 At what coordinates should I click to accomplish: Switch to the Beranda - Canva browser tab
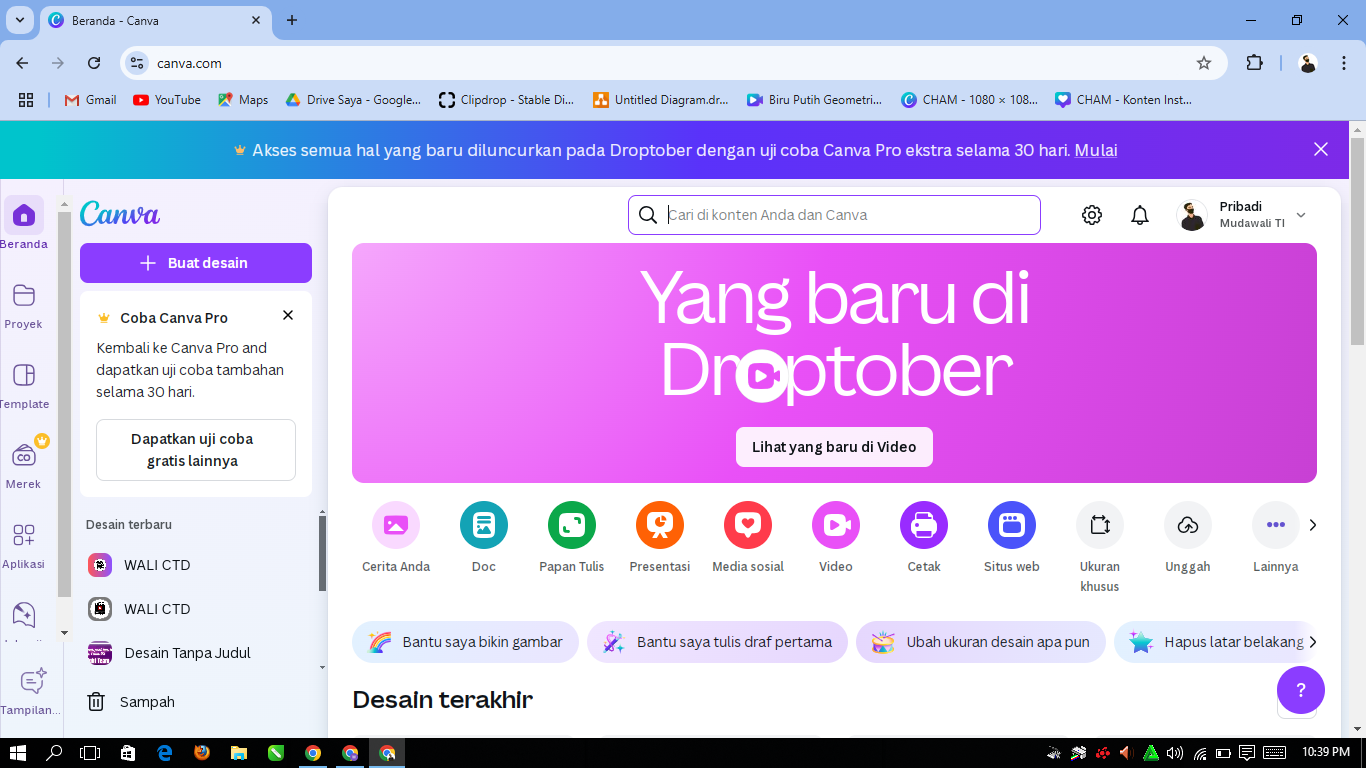tap(156, 20)
